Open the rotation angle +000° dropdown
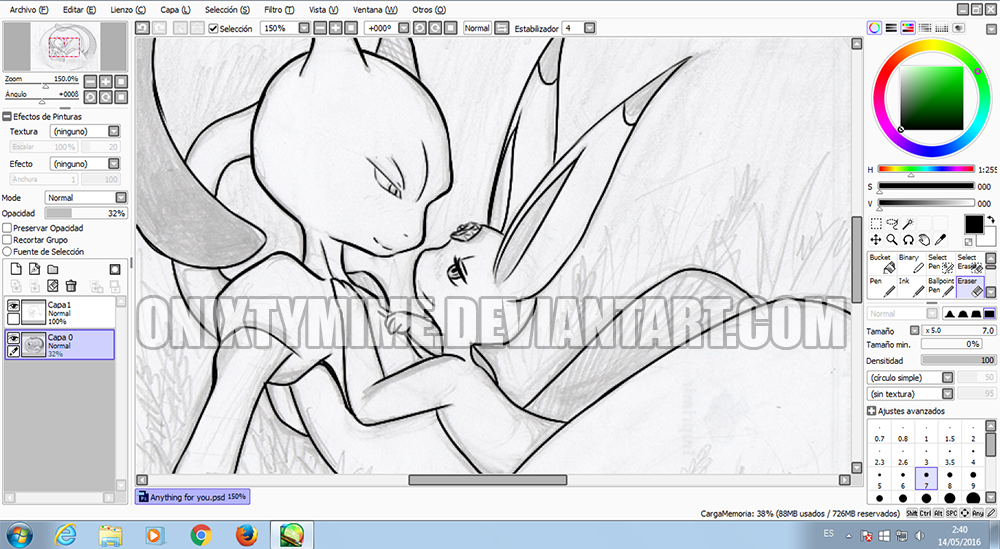The image size is (1000, 549). point(404,28)
